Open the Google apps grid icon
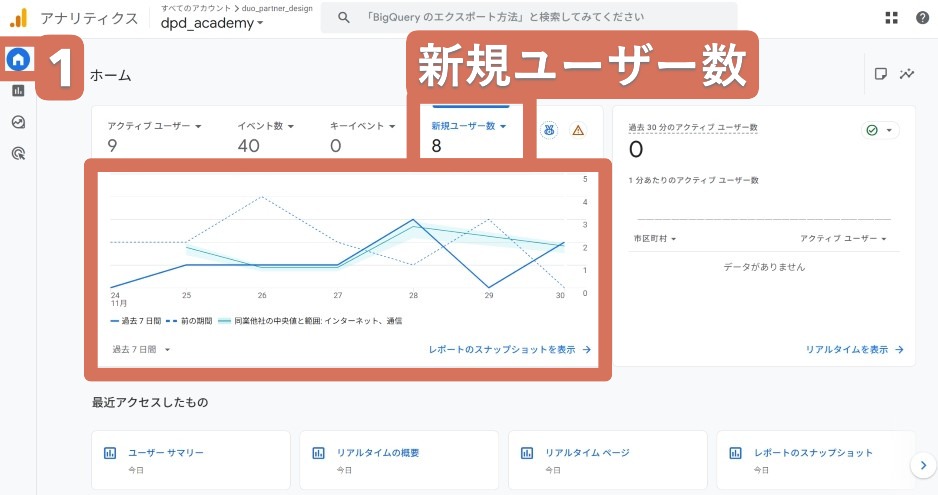 coord(891,18)
